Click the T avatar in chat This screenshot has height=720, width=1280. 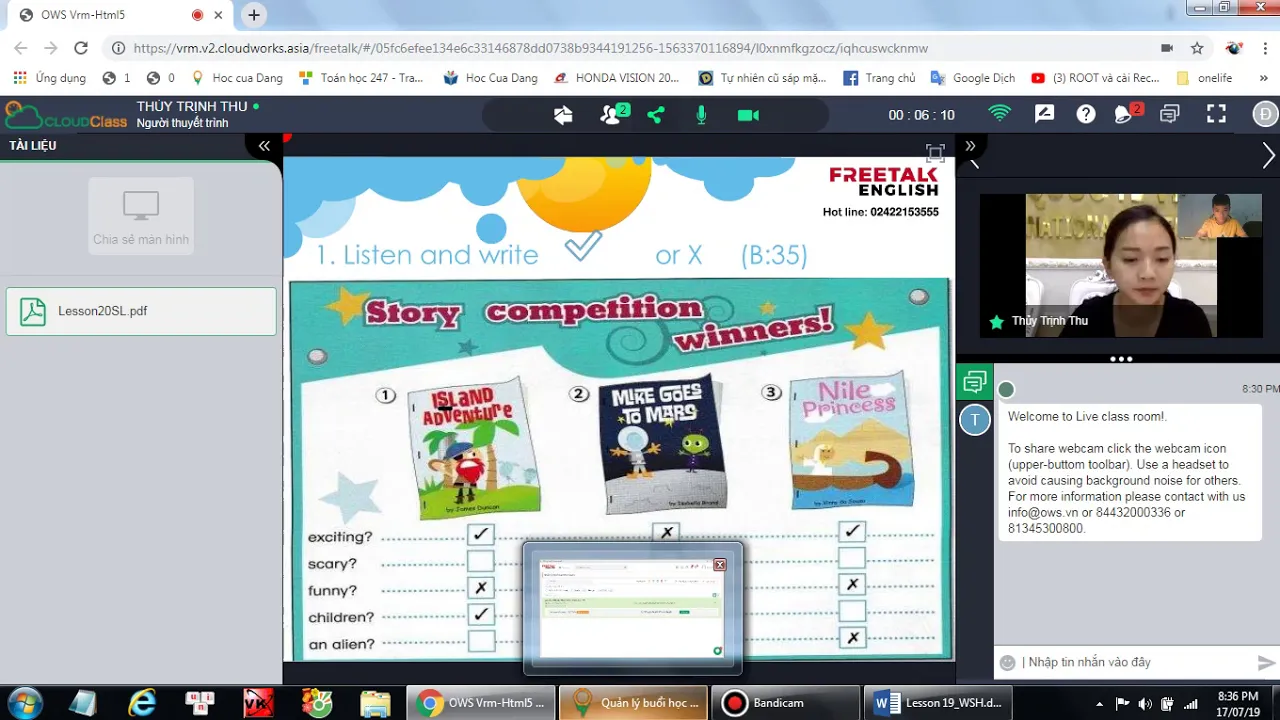click(x=975, y=420)
